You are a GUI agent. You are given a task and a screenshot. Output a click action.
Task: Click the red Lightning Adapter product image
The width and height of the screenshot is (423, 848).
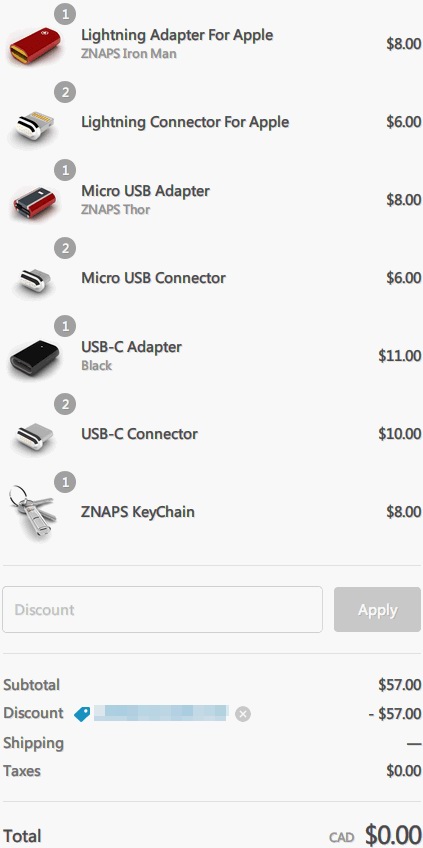[35, 45]
